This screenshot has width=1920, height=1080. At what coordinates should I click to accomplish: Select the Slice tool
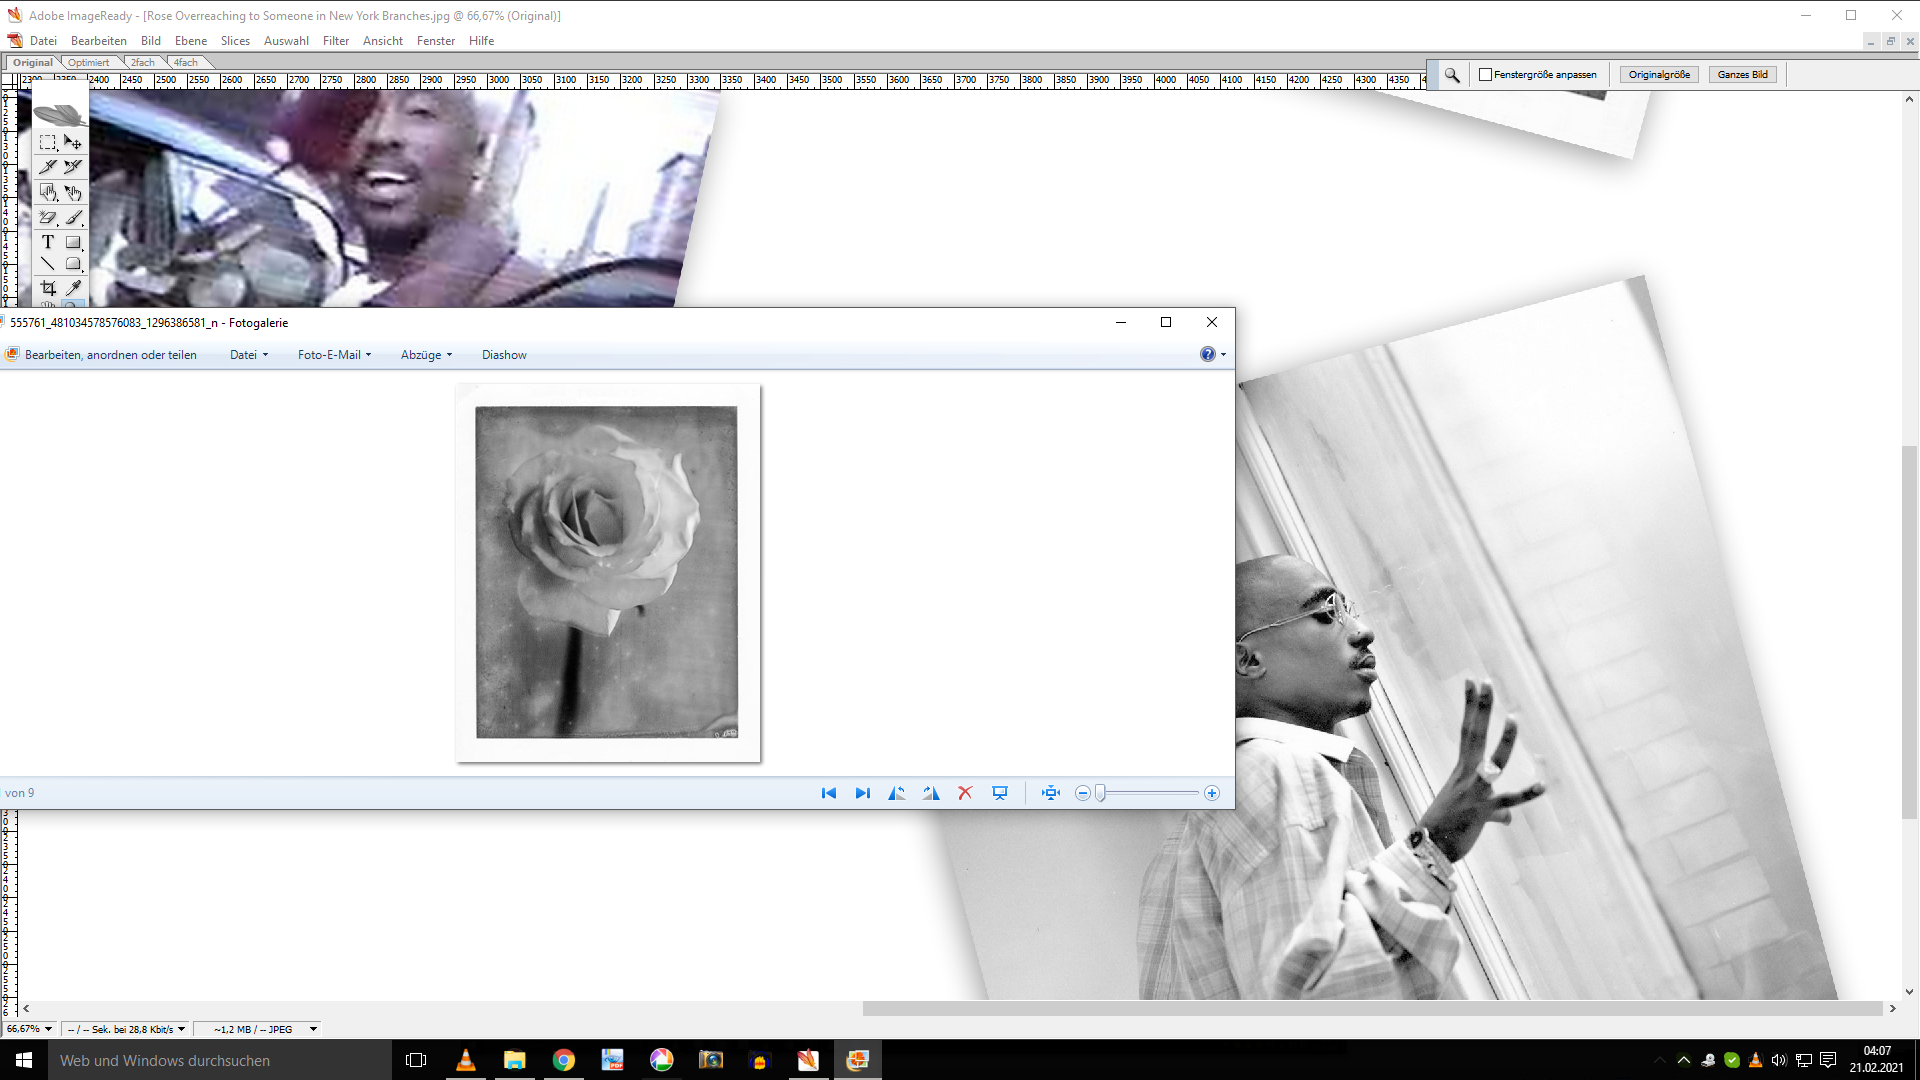(x=48, y=167)
